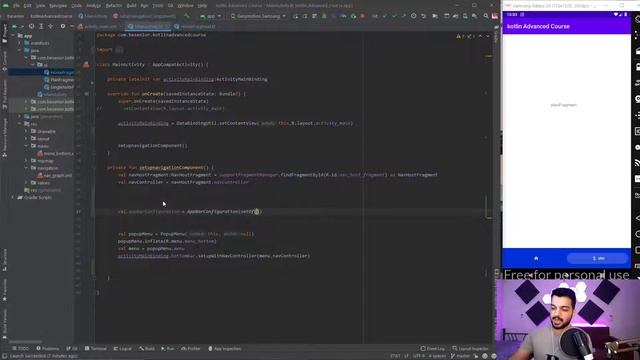Open the Profiler tool window button

(x=191, y=349)
